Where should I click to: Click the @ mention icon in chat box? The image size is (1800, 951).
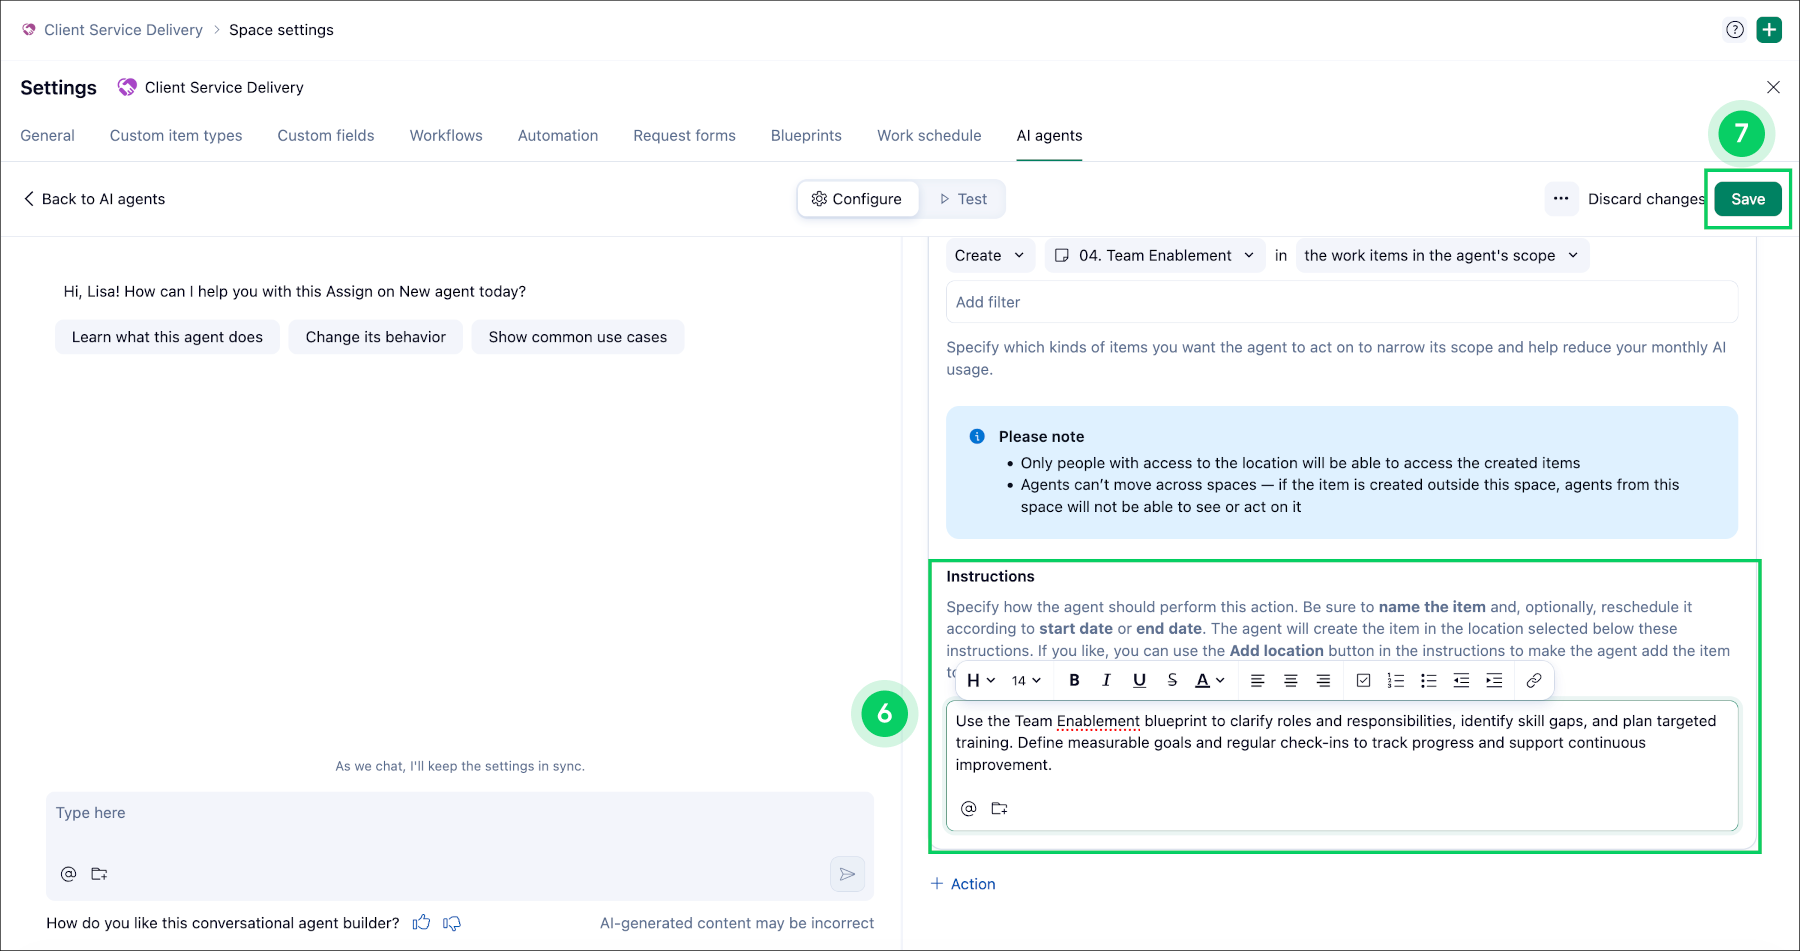[x=68, y=874]
